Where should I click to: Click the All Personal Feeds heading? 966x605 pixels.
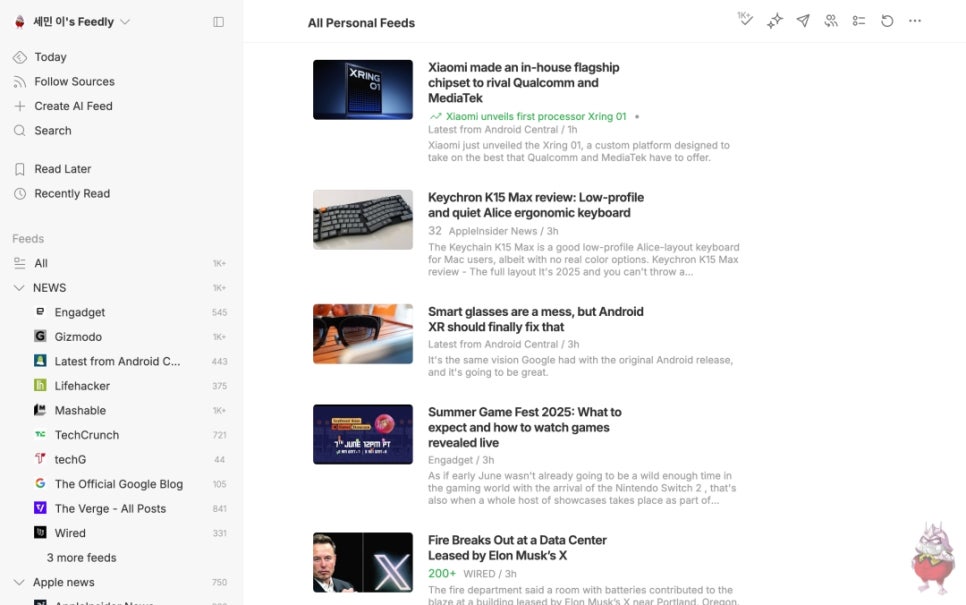click(x=362, y=23)
